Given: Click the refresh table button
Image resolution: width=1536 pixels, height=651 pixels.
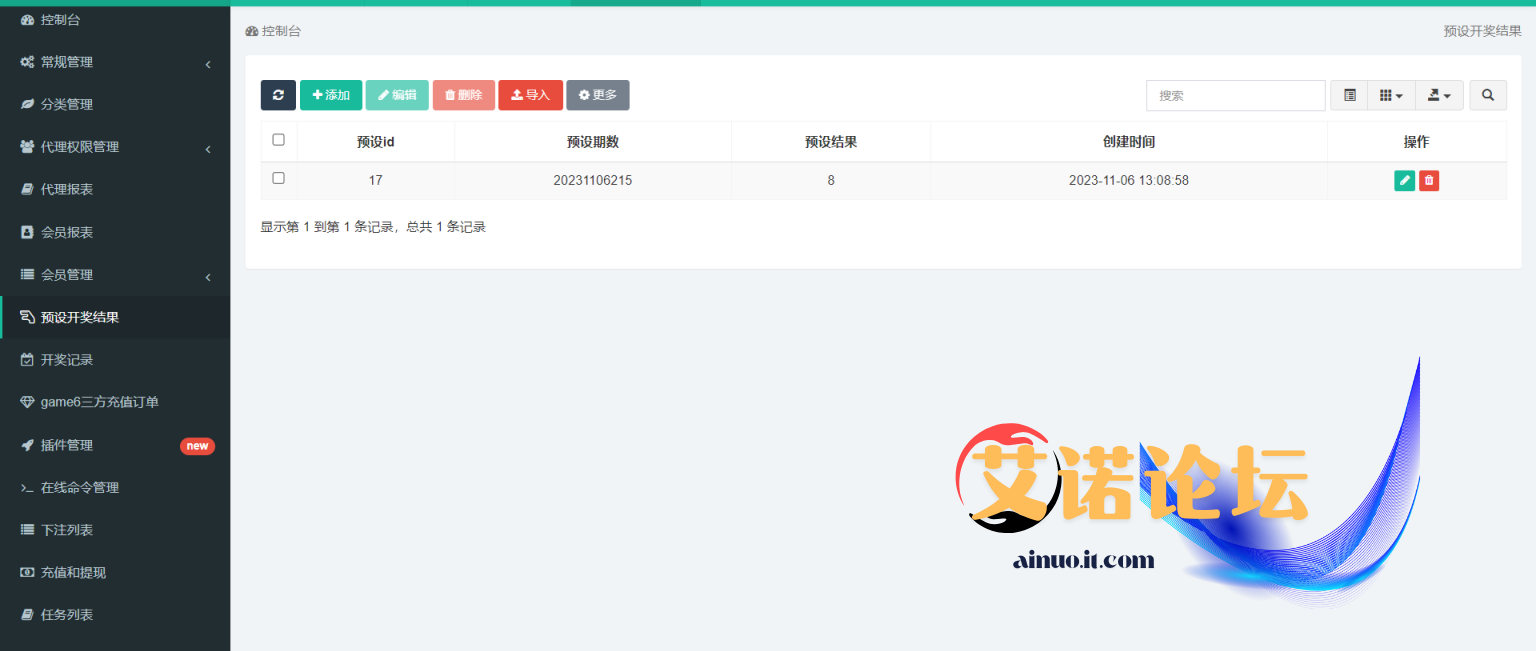Looking at the screenshot, I should 278,95.
